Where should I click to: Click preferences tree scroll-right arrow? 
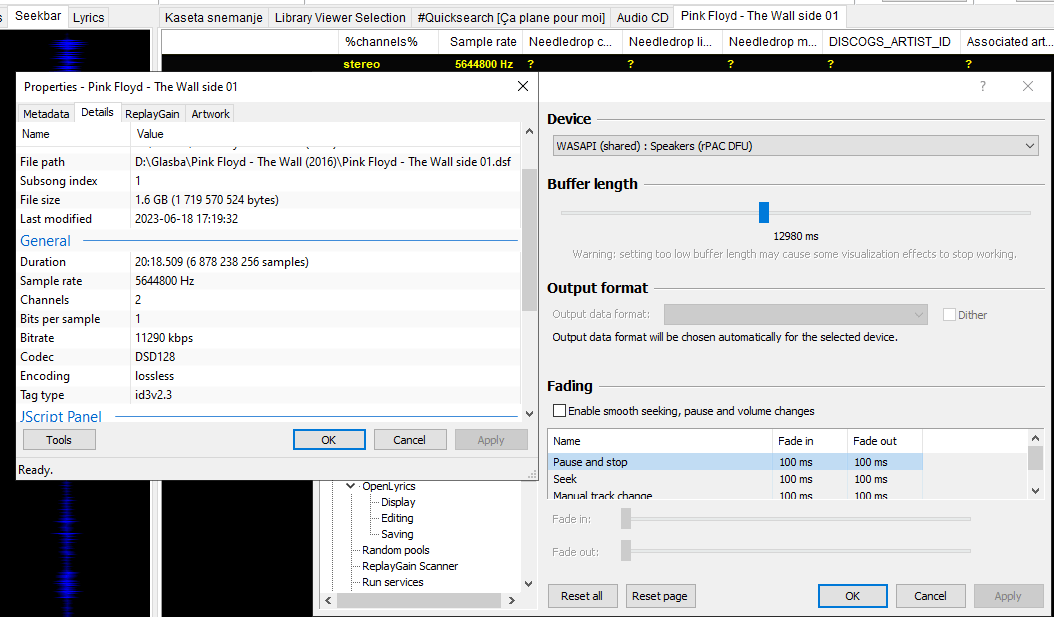pos(512,600)
